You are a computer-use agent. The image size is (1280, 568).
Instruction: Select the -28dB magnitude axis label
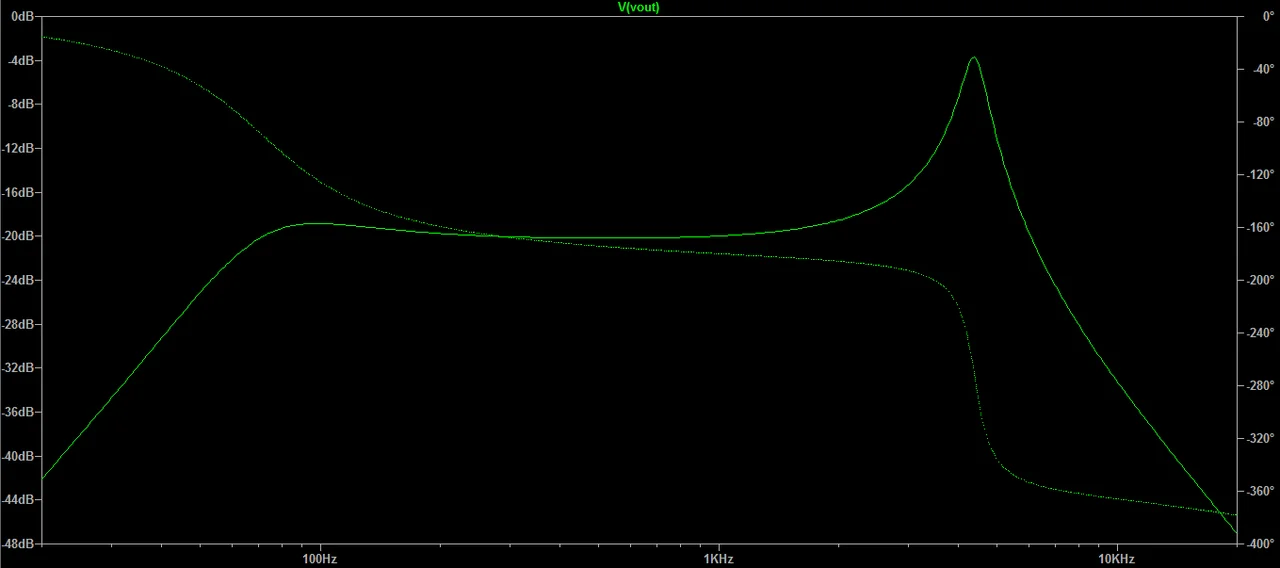pyautogui.click(x=19, y=324)
